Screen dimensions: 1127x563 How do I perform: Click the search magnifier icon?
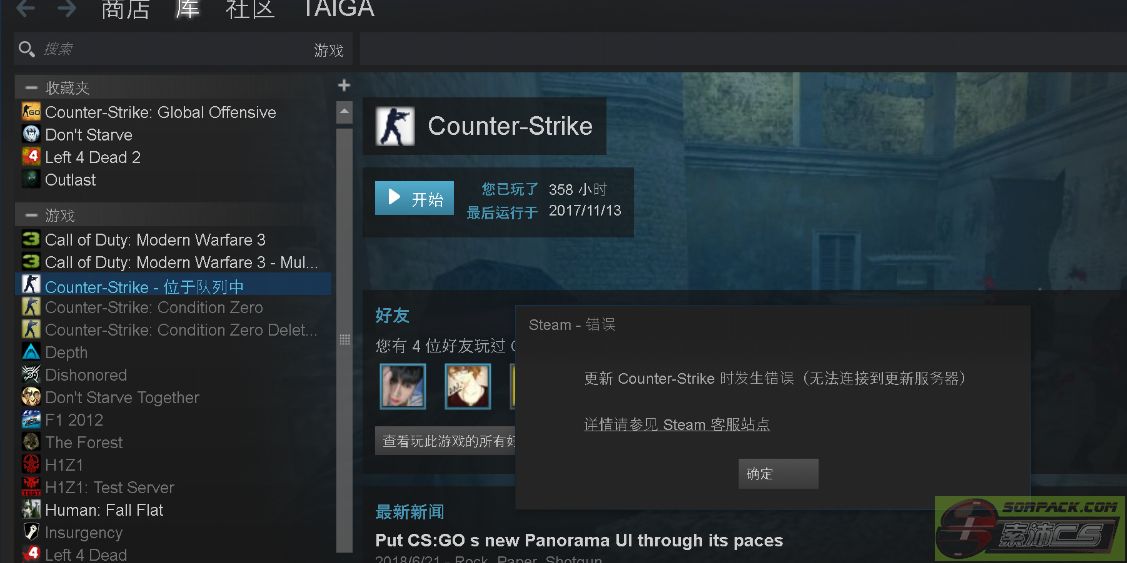click(x=27, y=50)
